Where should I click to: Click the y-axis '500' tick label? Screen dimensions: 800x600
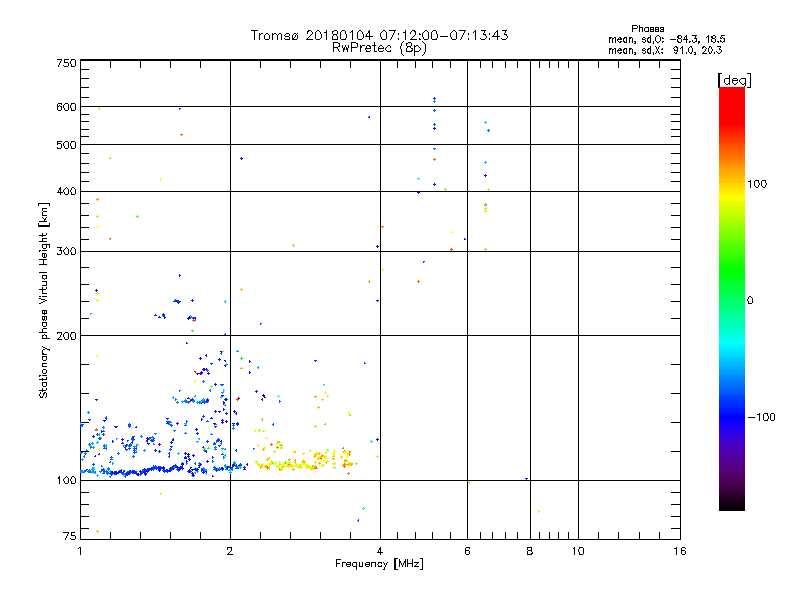(x=66, y=145)
